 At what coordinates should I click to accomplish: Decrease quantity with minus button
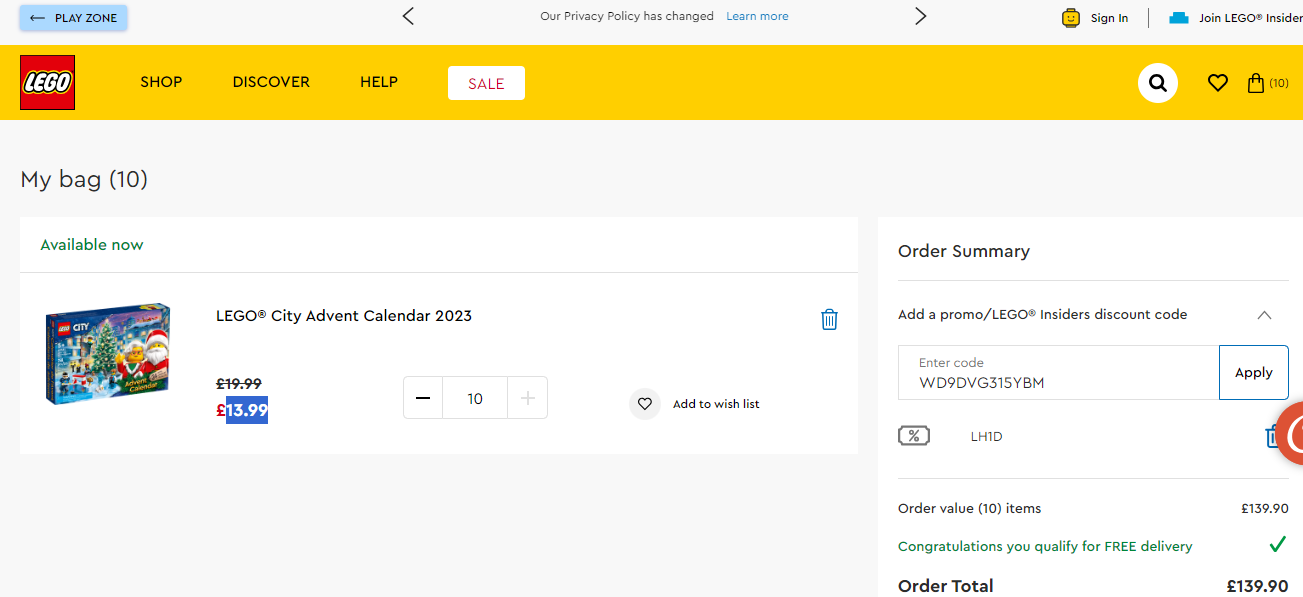click(423, 398)
